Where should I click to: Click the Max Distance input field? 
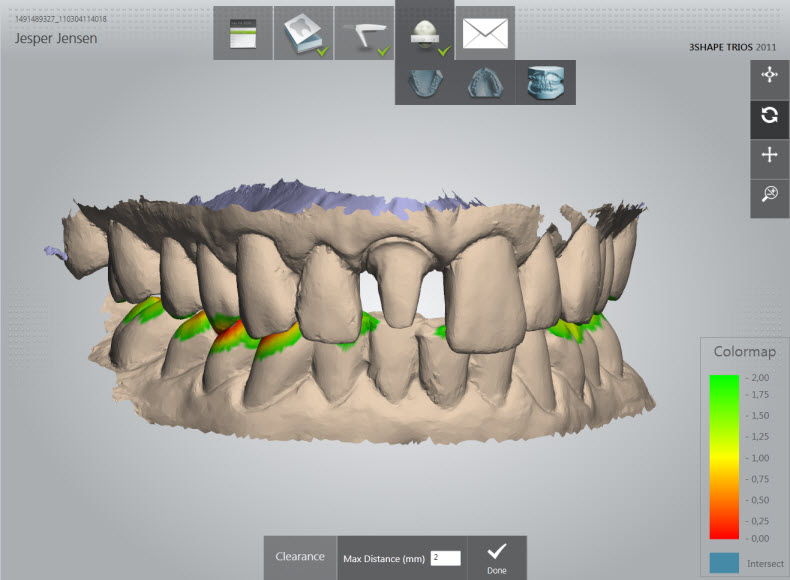[445, 558]
